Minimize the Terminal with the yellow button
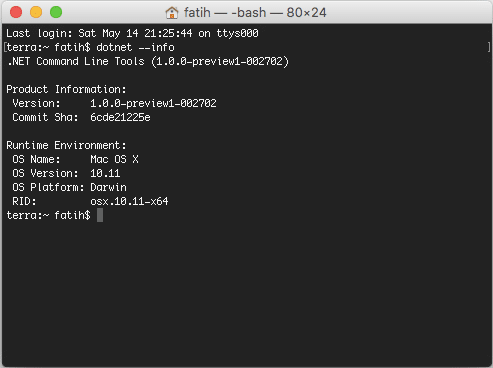The image size is (493, 368). 36,12
